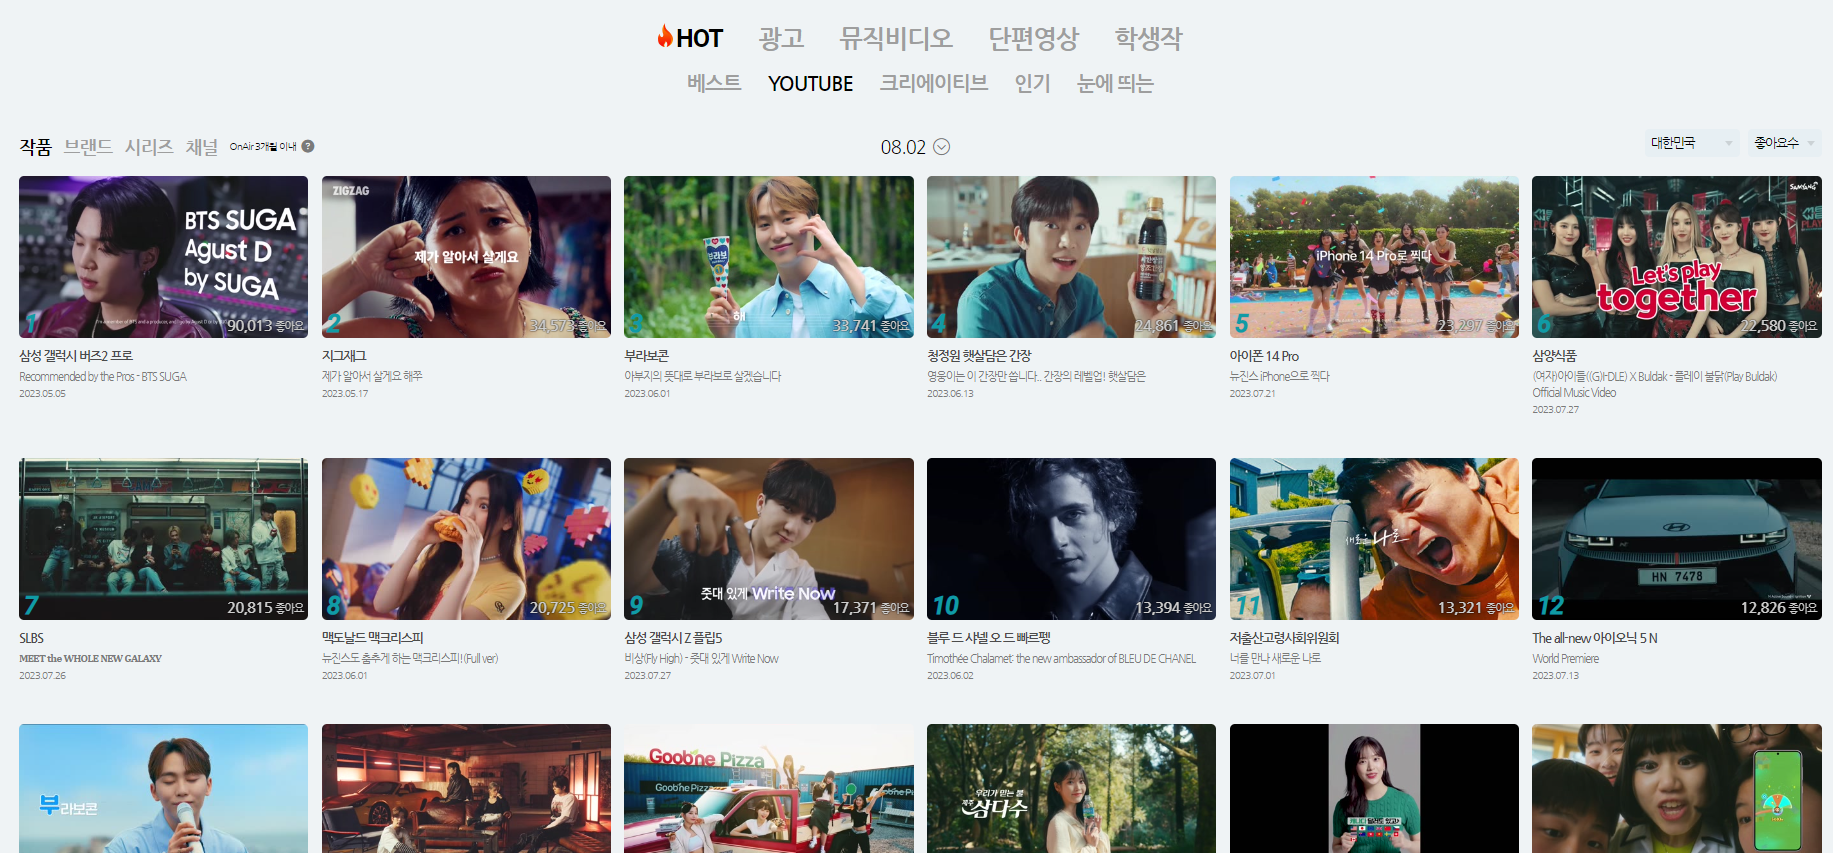Switch to the 뮤직비디오 tab
Viewport: 1833px width, 853px height.
896,38
